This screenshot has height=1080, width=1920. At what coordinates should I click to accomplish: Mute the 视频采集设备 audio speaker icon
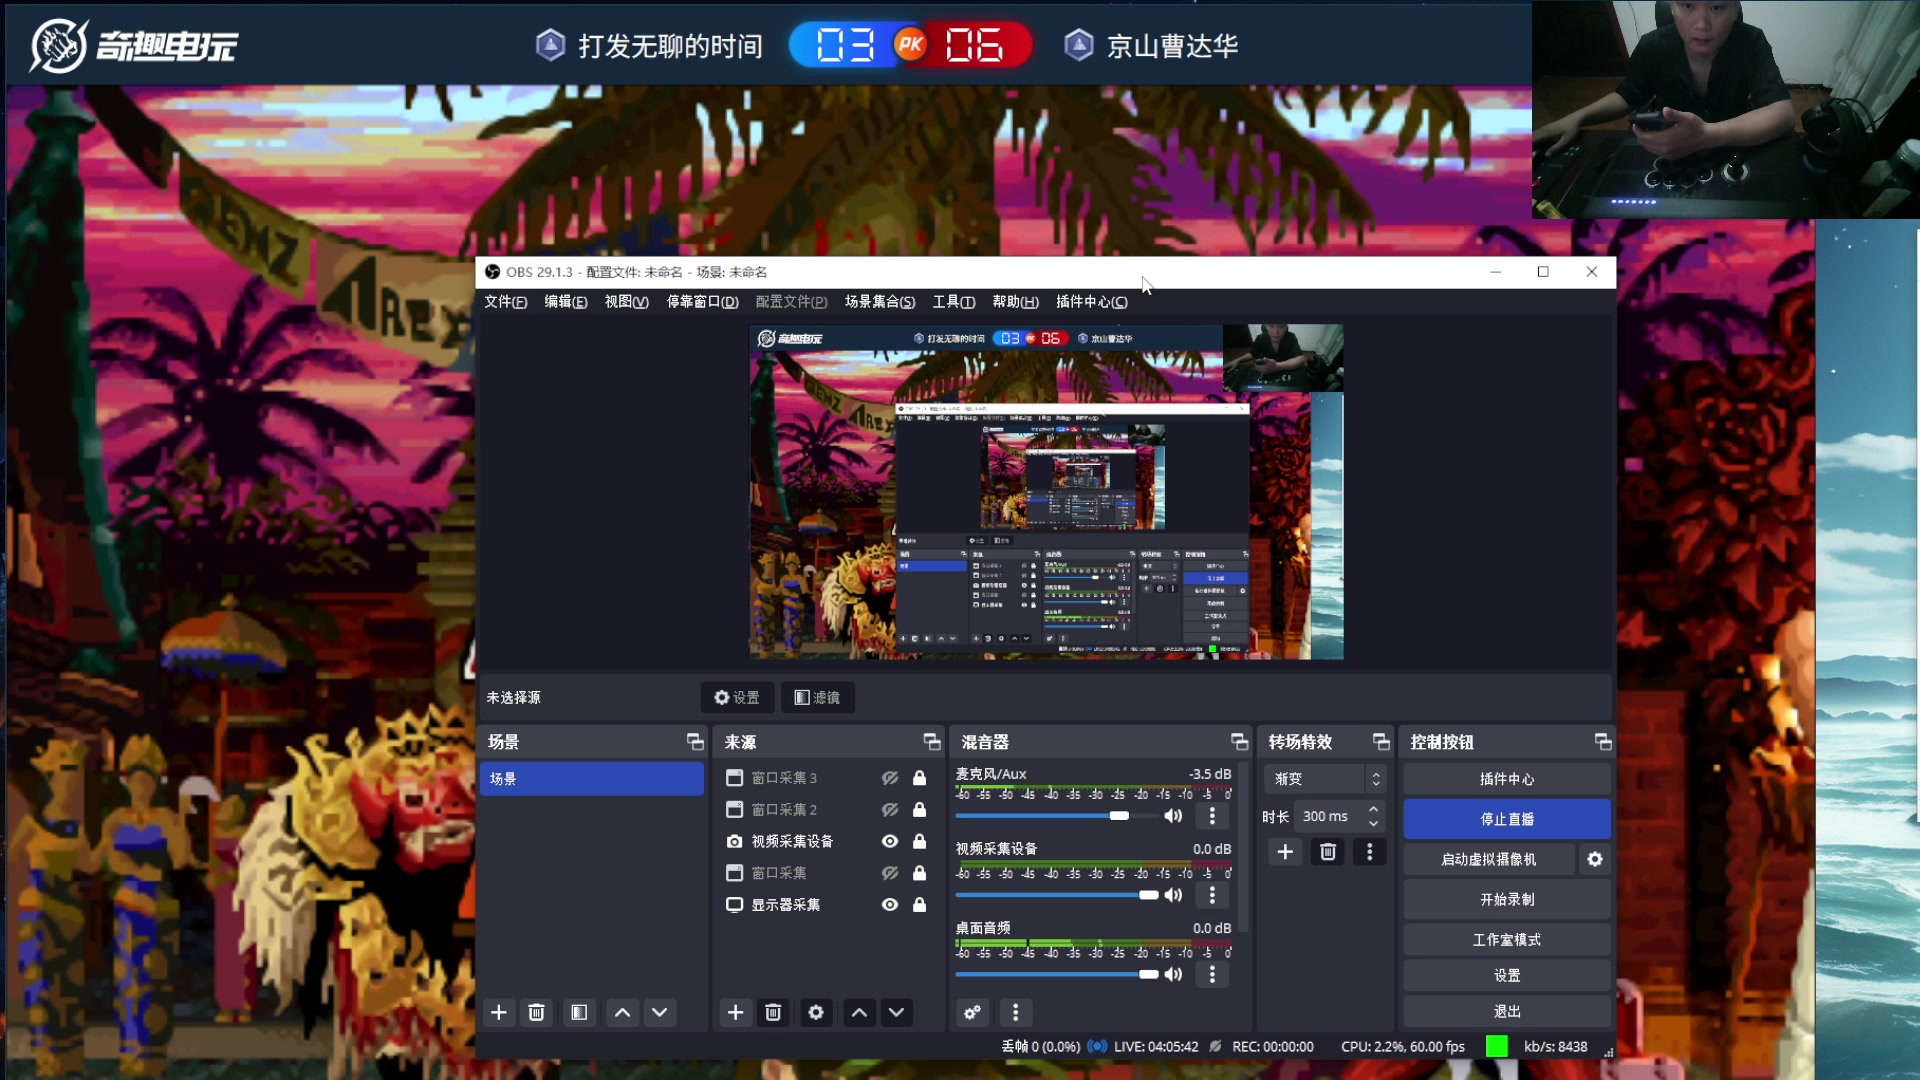pos(1174,895)
